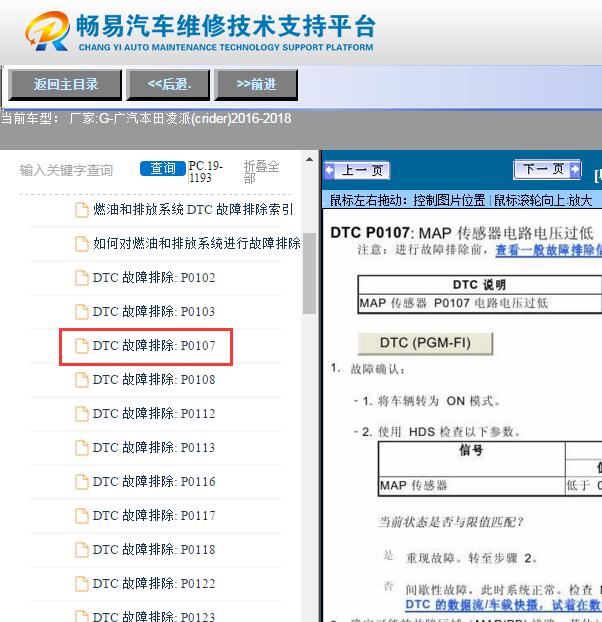
Task: Click the left panel scrollbar thumb
Action: coord(309,273)
